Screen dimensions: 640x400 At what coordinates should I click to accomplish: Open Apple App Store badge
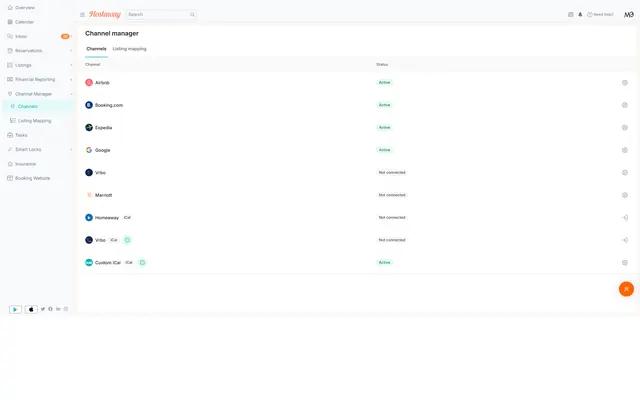(31, 309)
